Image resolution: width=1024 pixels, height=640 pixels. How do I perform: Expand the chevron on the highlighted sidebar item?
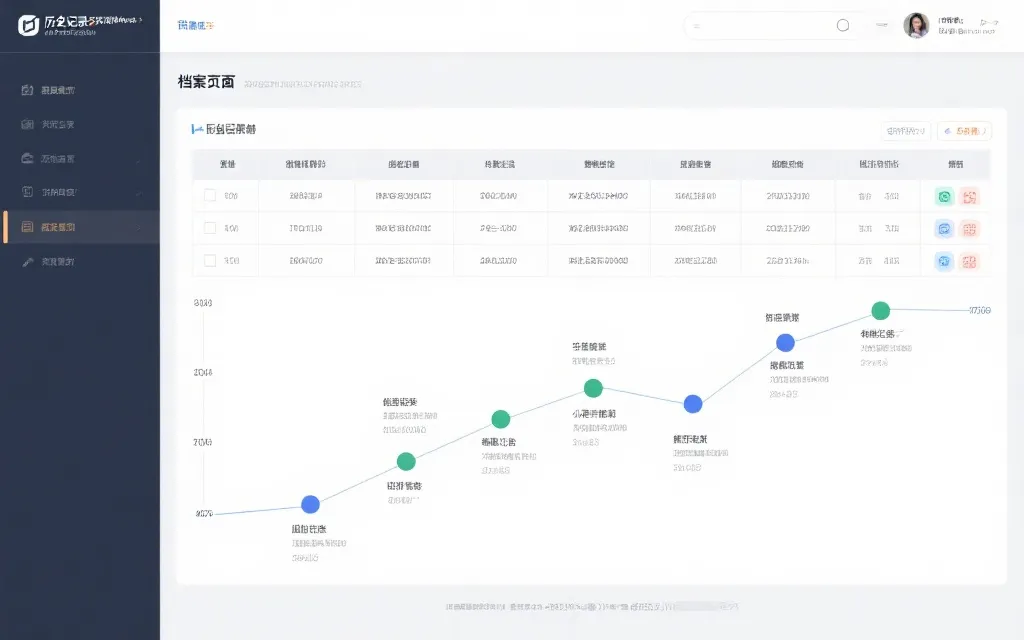[x=139, y=227]
